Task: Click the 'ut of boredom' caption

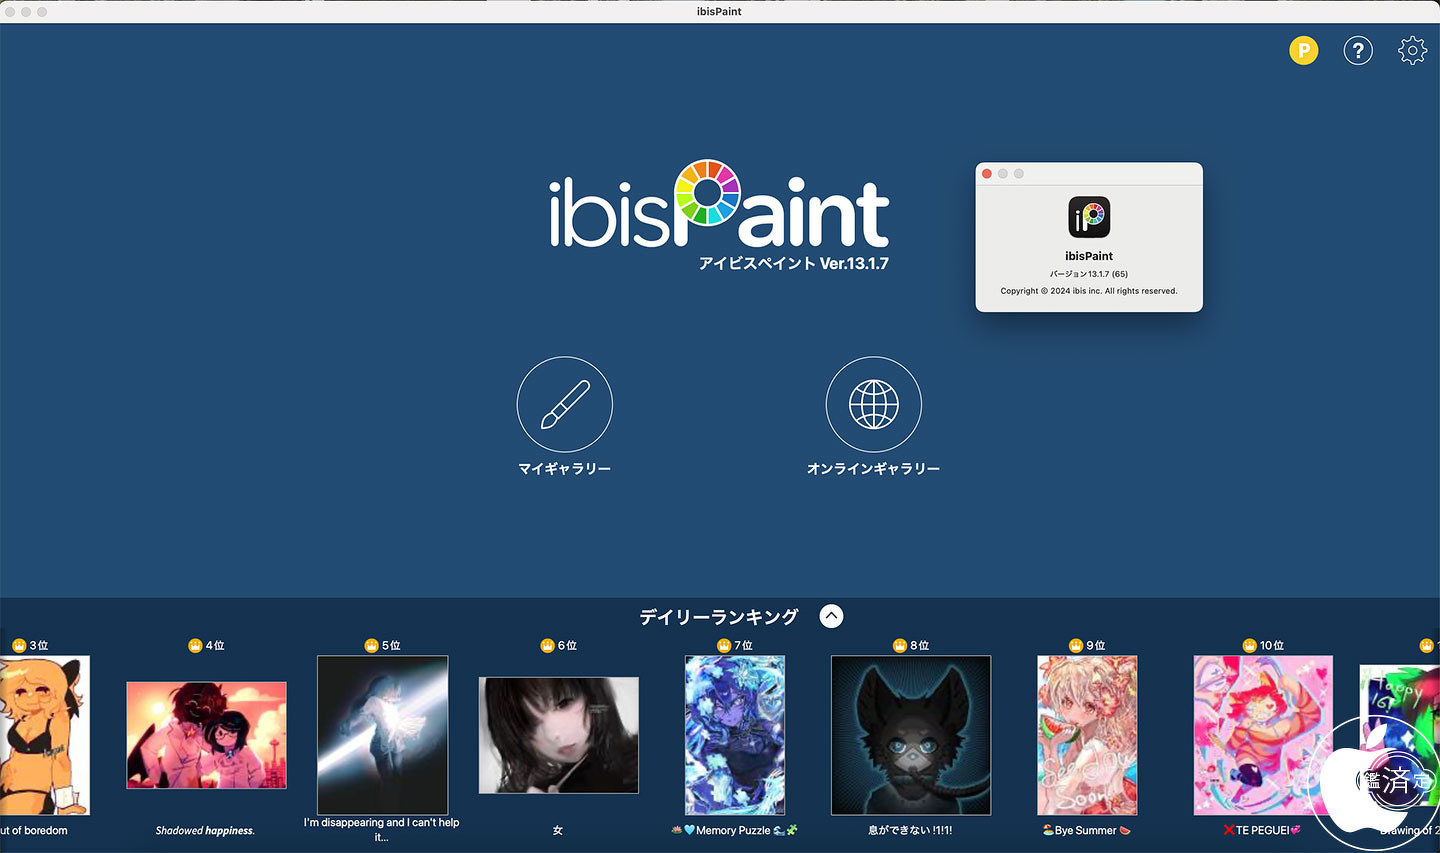Action: point(34,831)
